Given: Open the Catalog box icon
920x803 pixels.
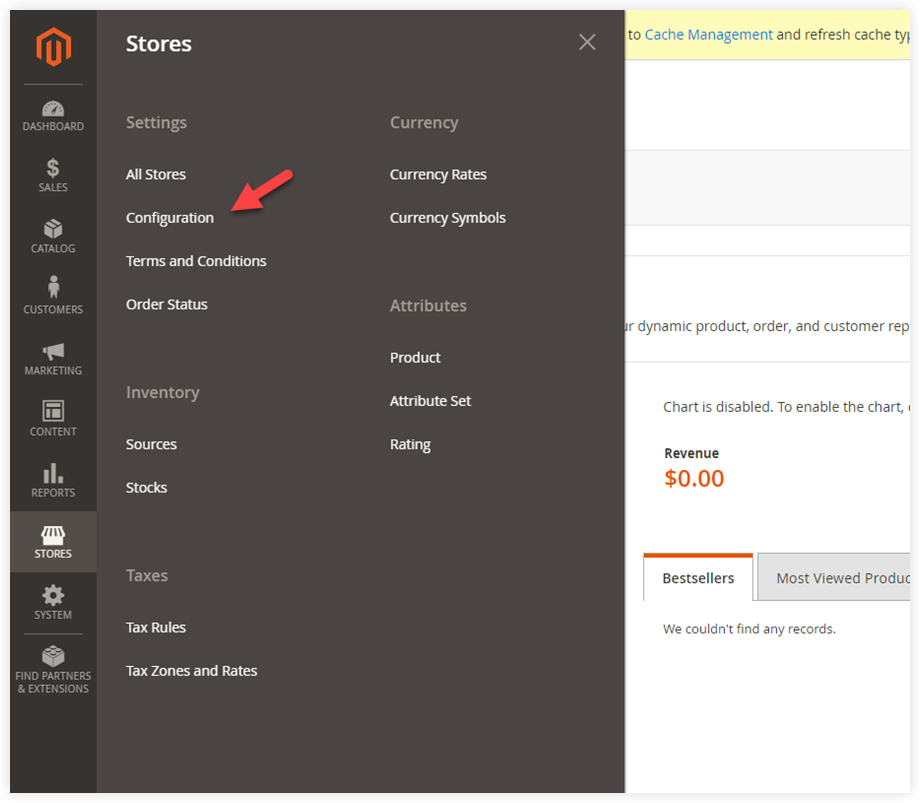Looking at the screenshot, I should (x=53, y=229).
